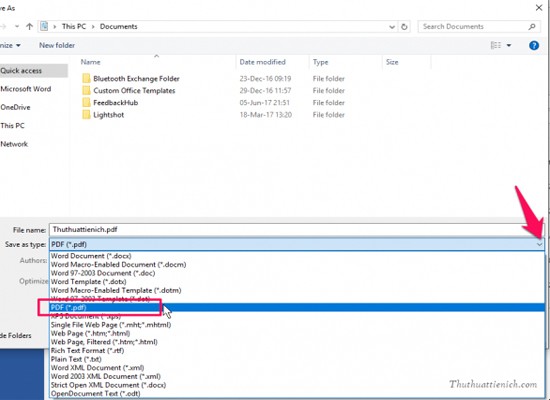Click the File name input field
The width and height of the screenshot is (550, 400).
296,229
